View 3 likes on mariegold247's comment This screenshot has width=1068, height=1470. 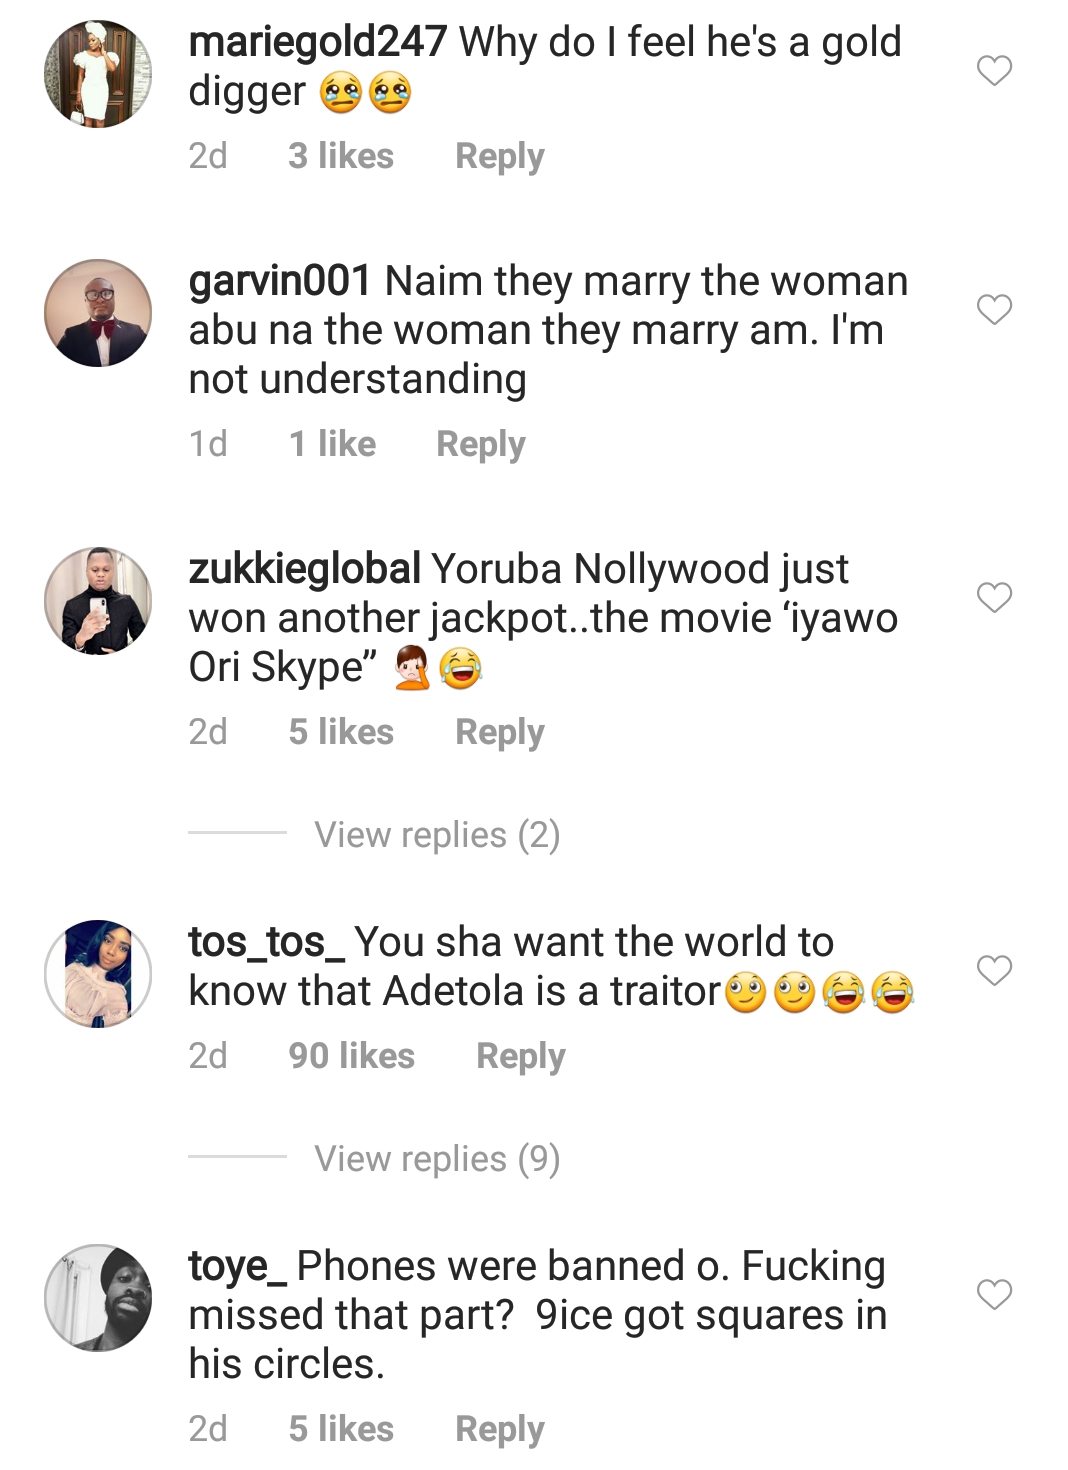coord(340,156)
